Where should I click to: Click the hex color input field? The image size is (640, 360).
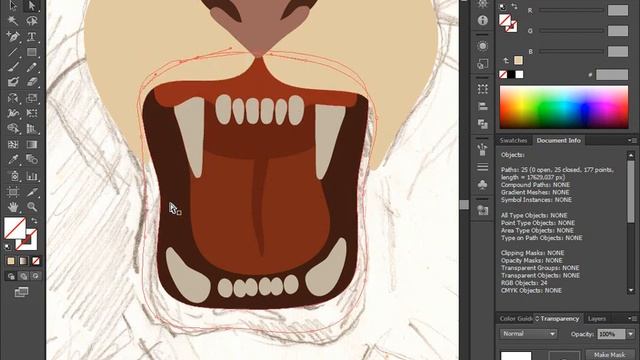coord(612,75)
